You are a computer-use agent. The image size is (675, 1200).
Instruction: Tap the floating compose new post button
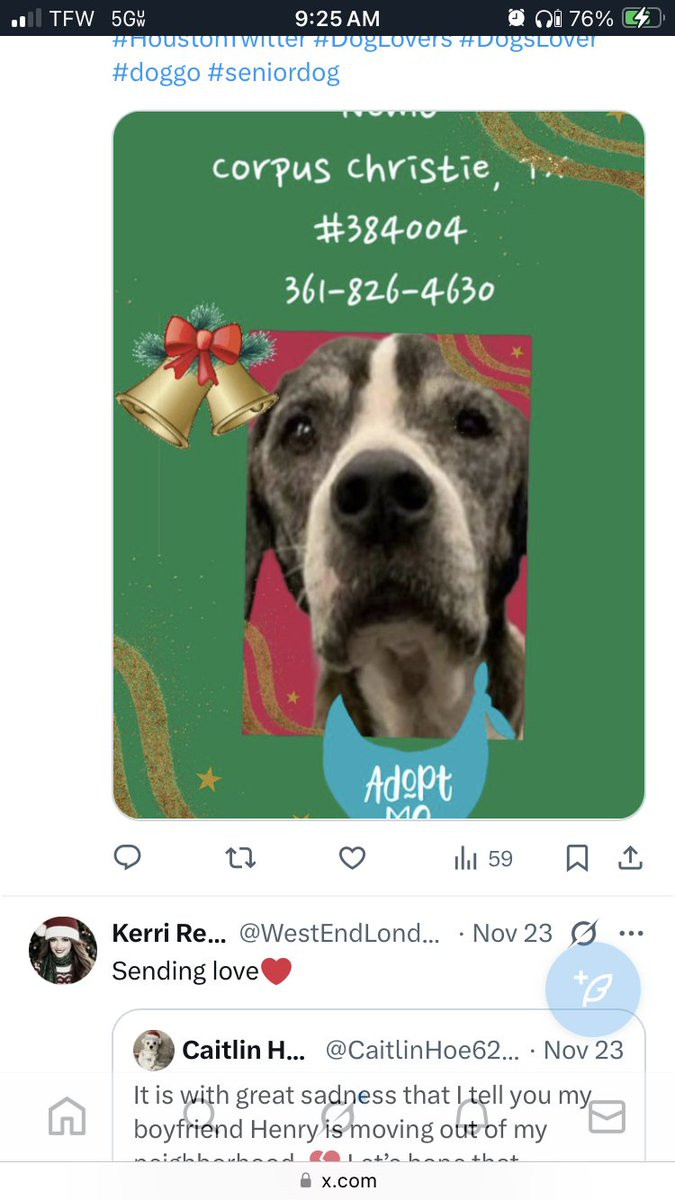tap(593, 988)
